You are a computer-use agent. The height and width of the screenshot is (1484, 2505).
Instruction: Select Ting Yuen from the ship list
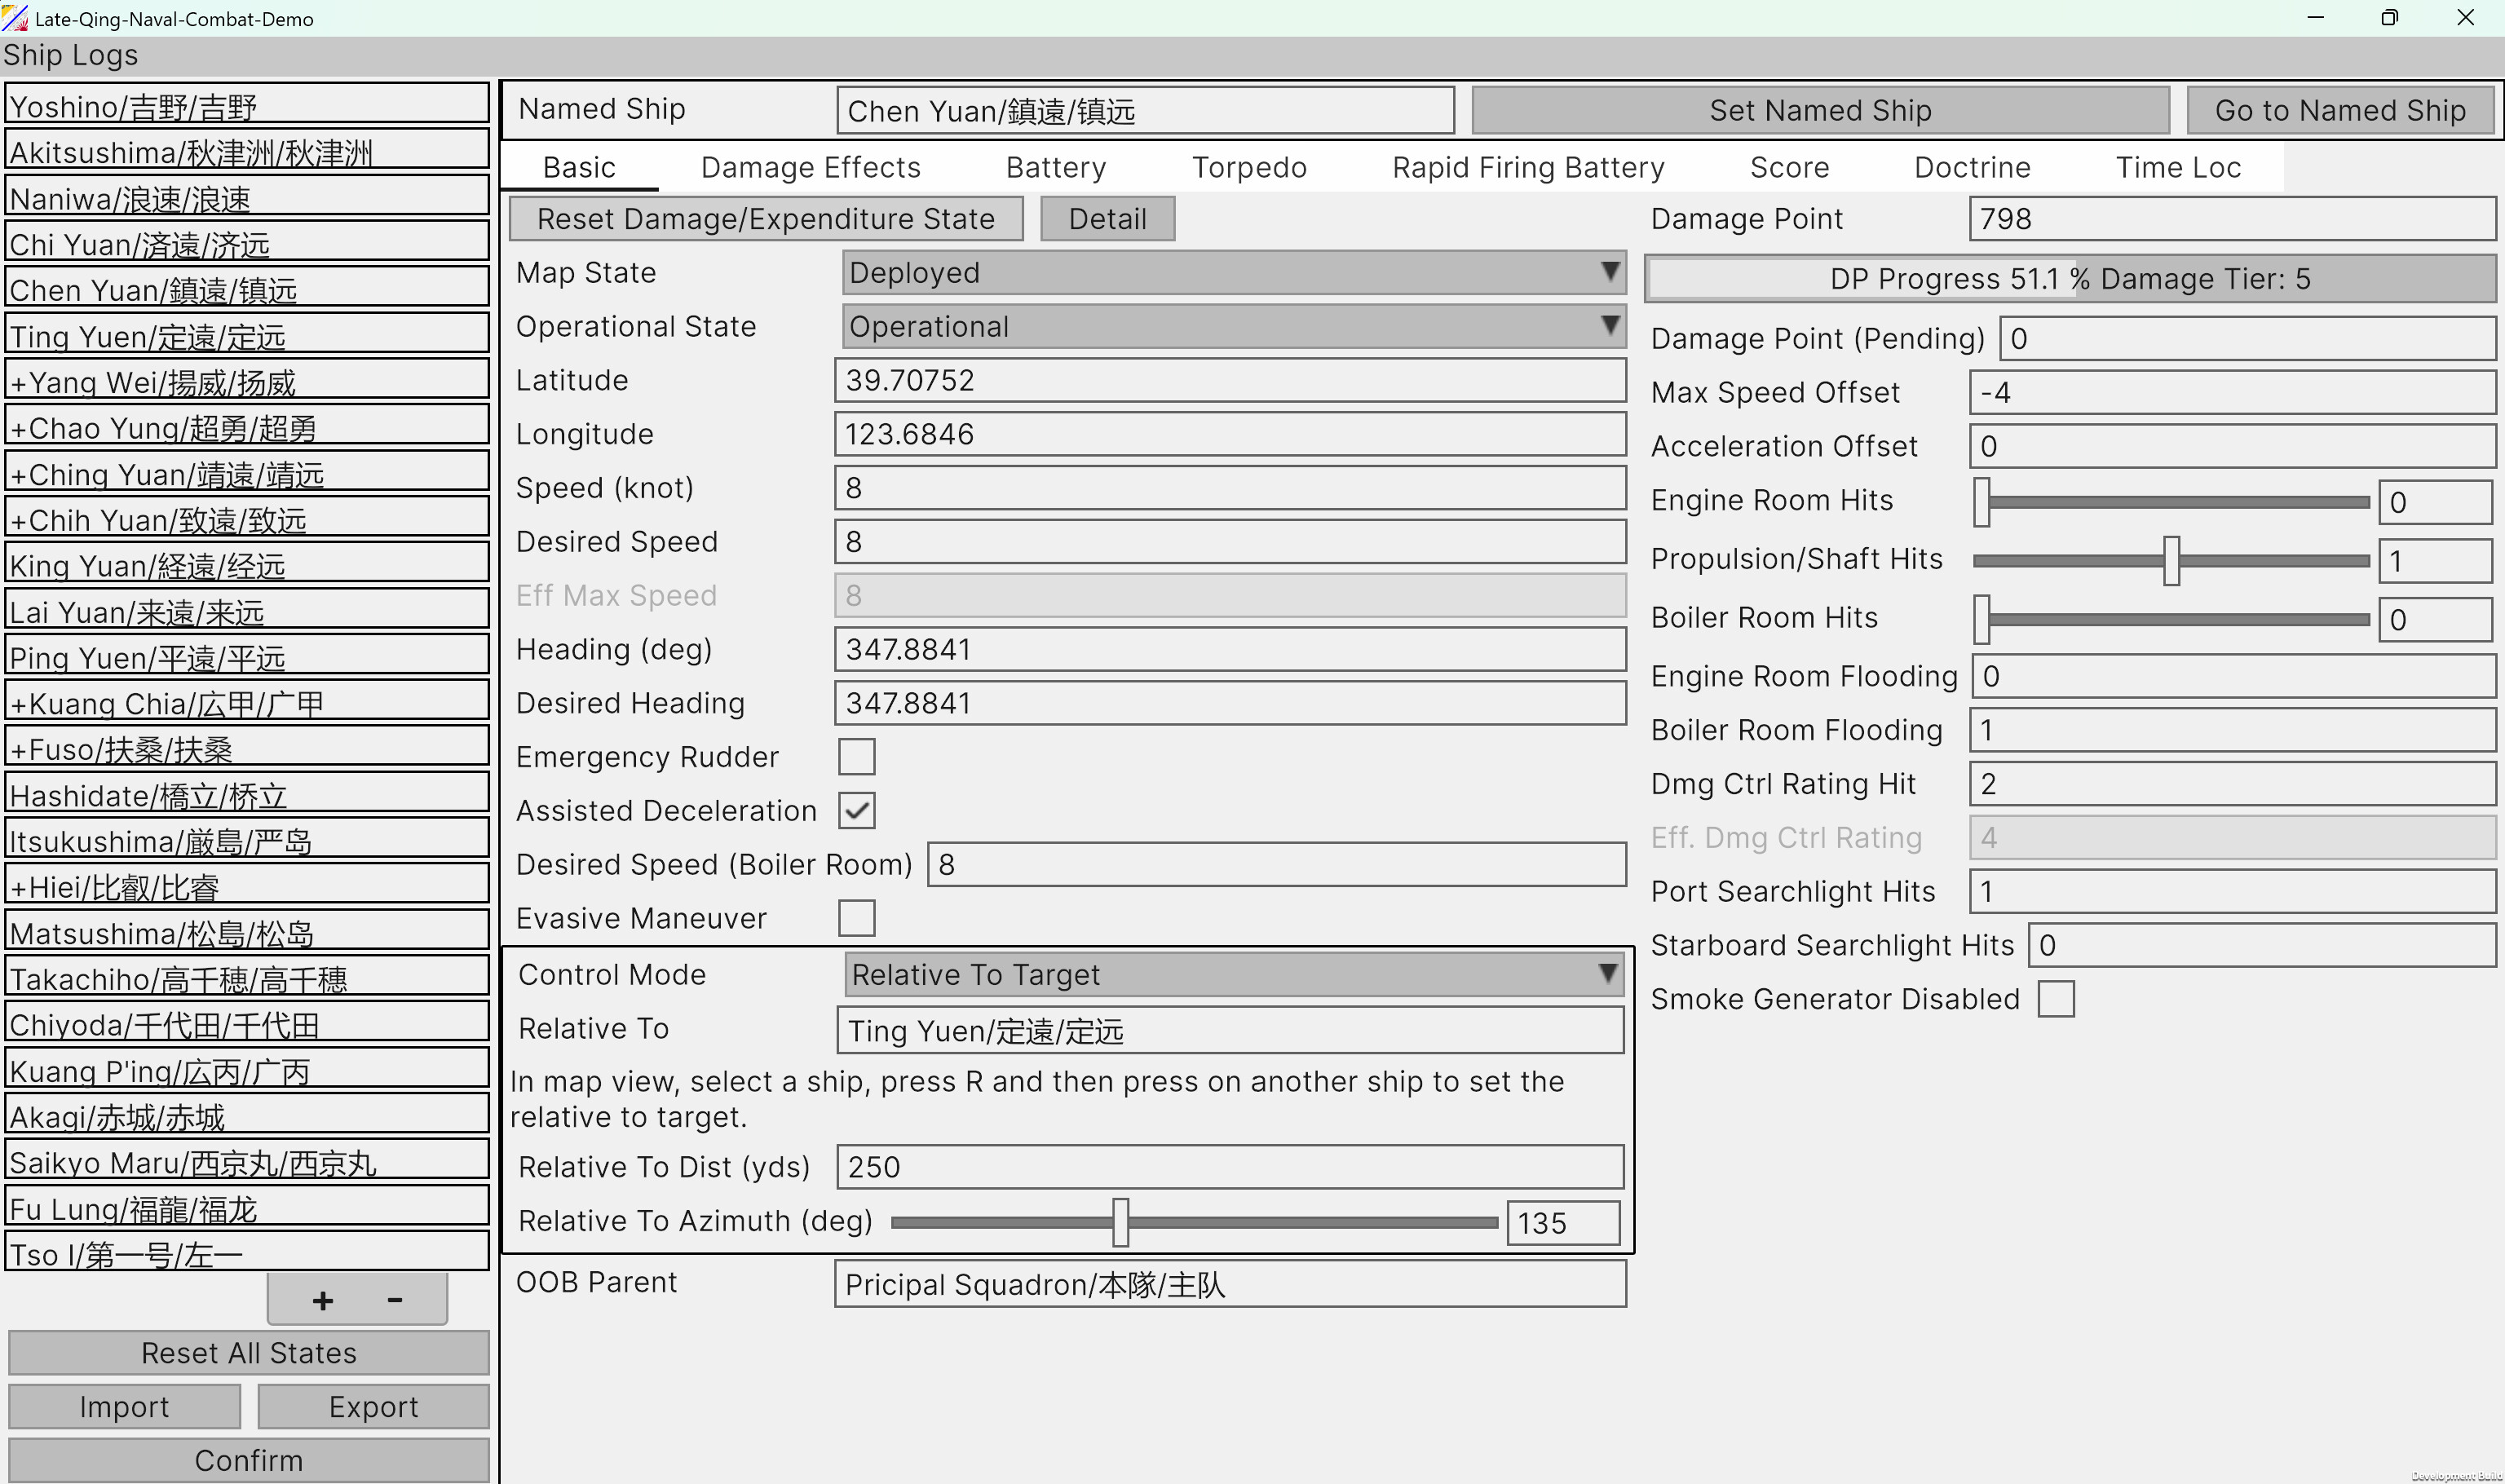(246, 335)
